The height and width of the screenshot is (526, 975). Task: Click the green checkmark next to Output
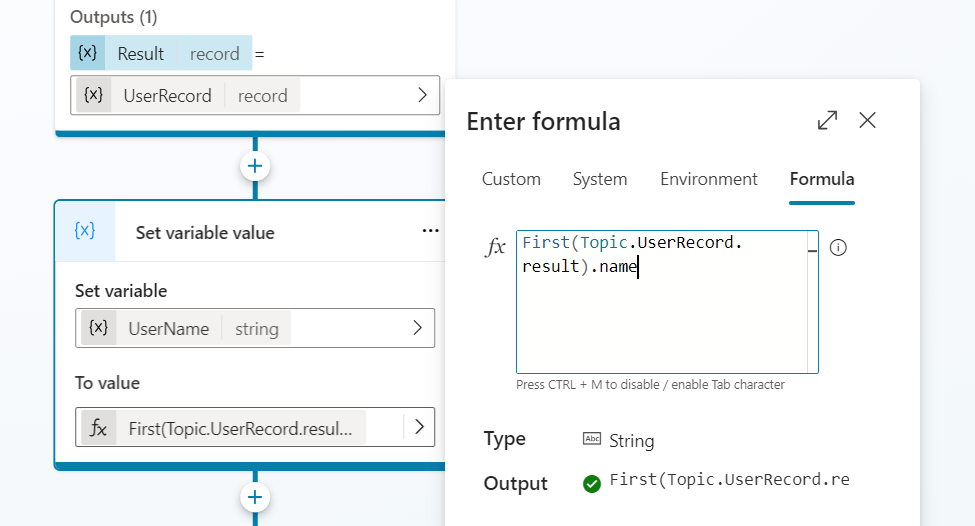point(592,482)
